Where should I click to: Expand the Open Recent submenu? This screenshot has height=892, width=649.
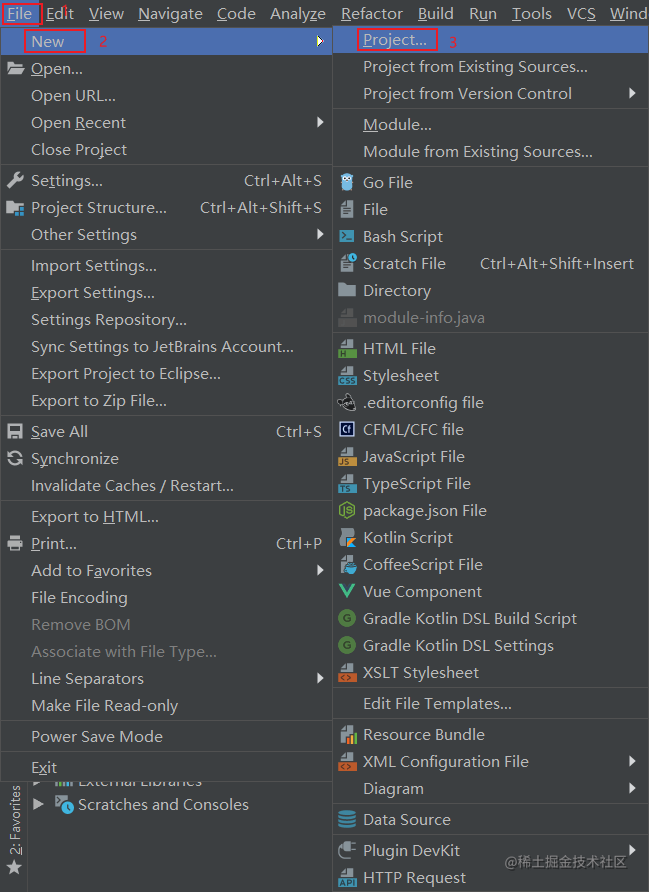tap(166, 122)
